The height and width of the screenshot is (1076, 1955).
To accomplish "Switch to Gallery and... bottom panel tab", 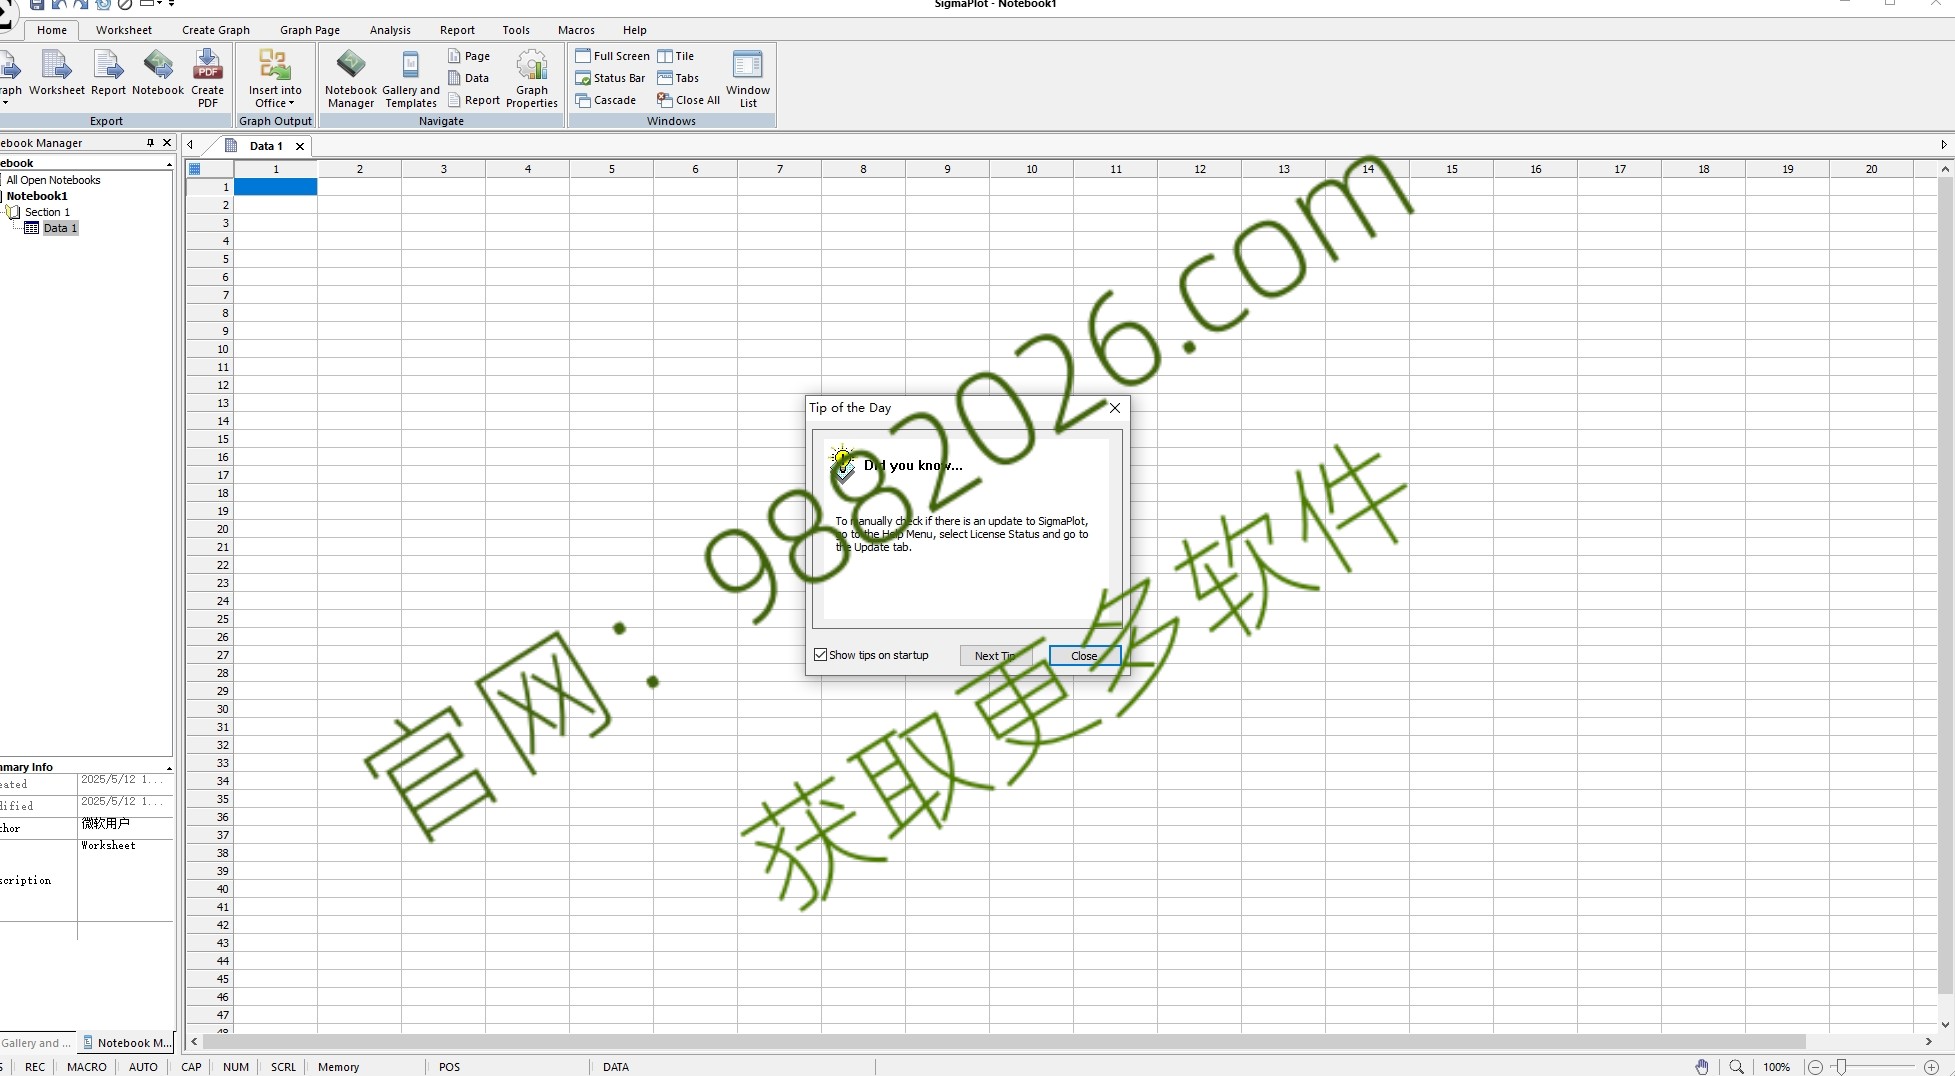I will [37, 1043].
